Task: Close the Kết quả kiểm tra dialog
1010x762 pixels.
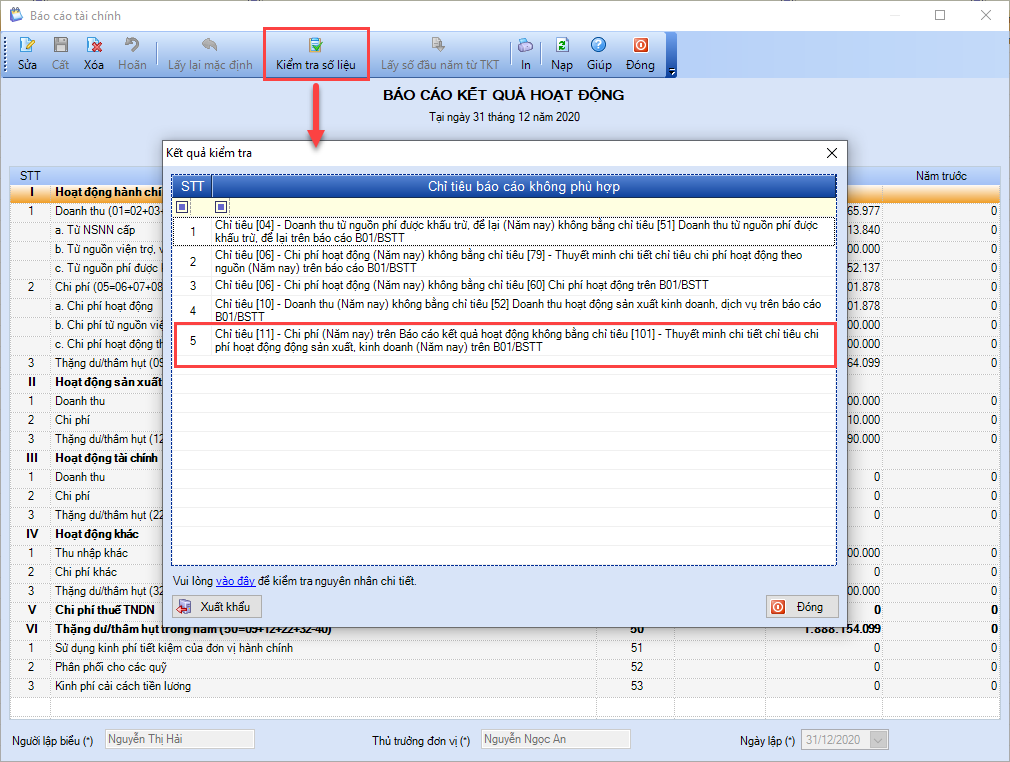Action: click(x=832, y=153)
